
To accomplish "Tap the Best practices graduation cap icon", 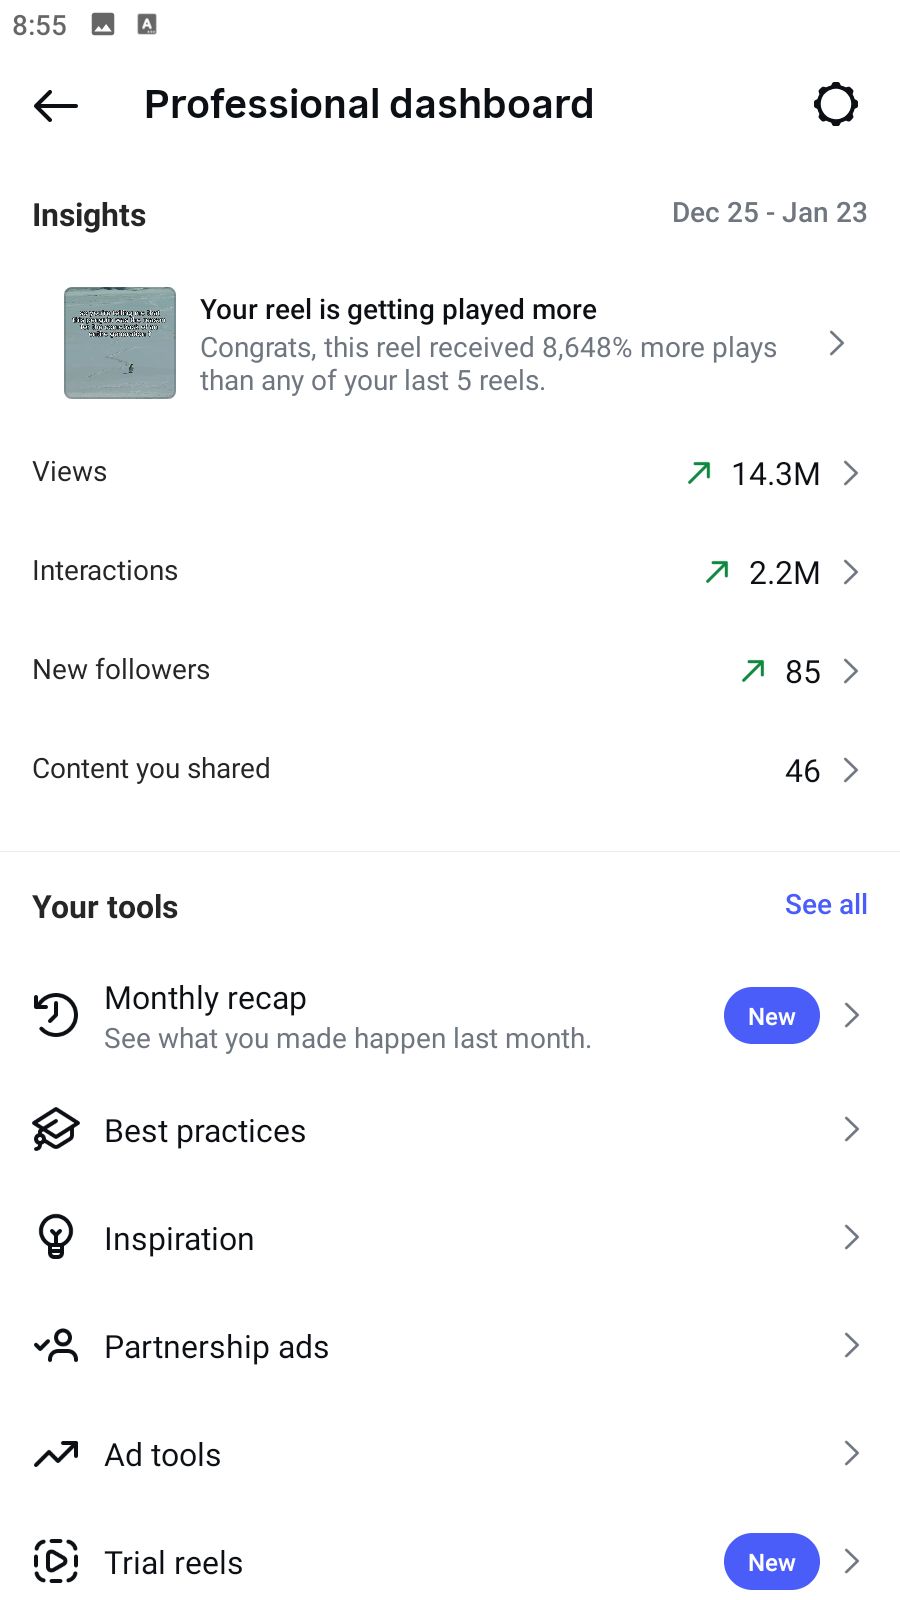I will [x=56, y=1130].
